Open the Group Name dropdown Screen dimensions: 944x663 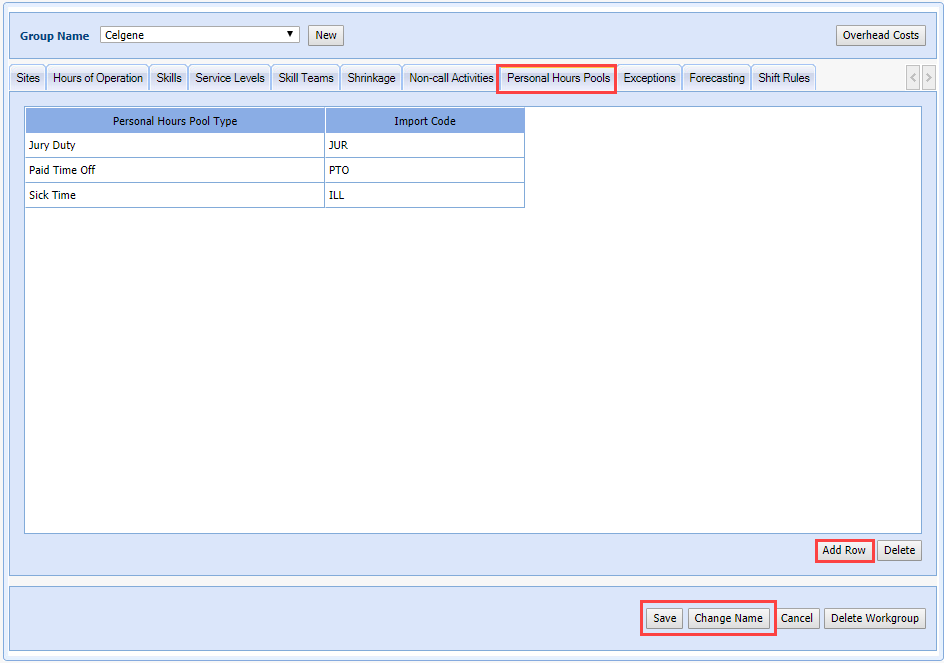[x=200, y=35]
